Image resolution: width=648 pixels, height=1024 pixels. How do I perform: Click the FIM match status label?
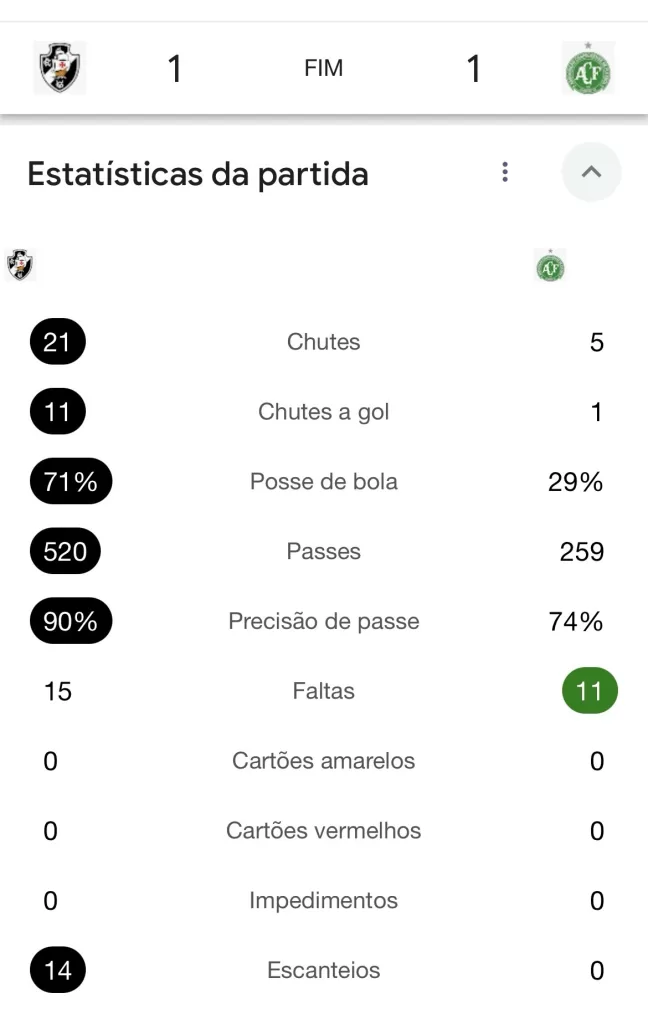coord(323,68)
